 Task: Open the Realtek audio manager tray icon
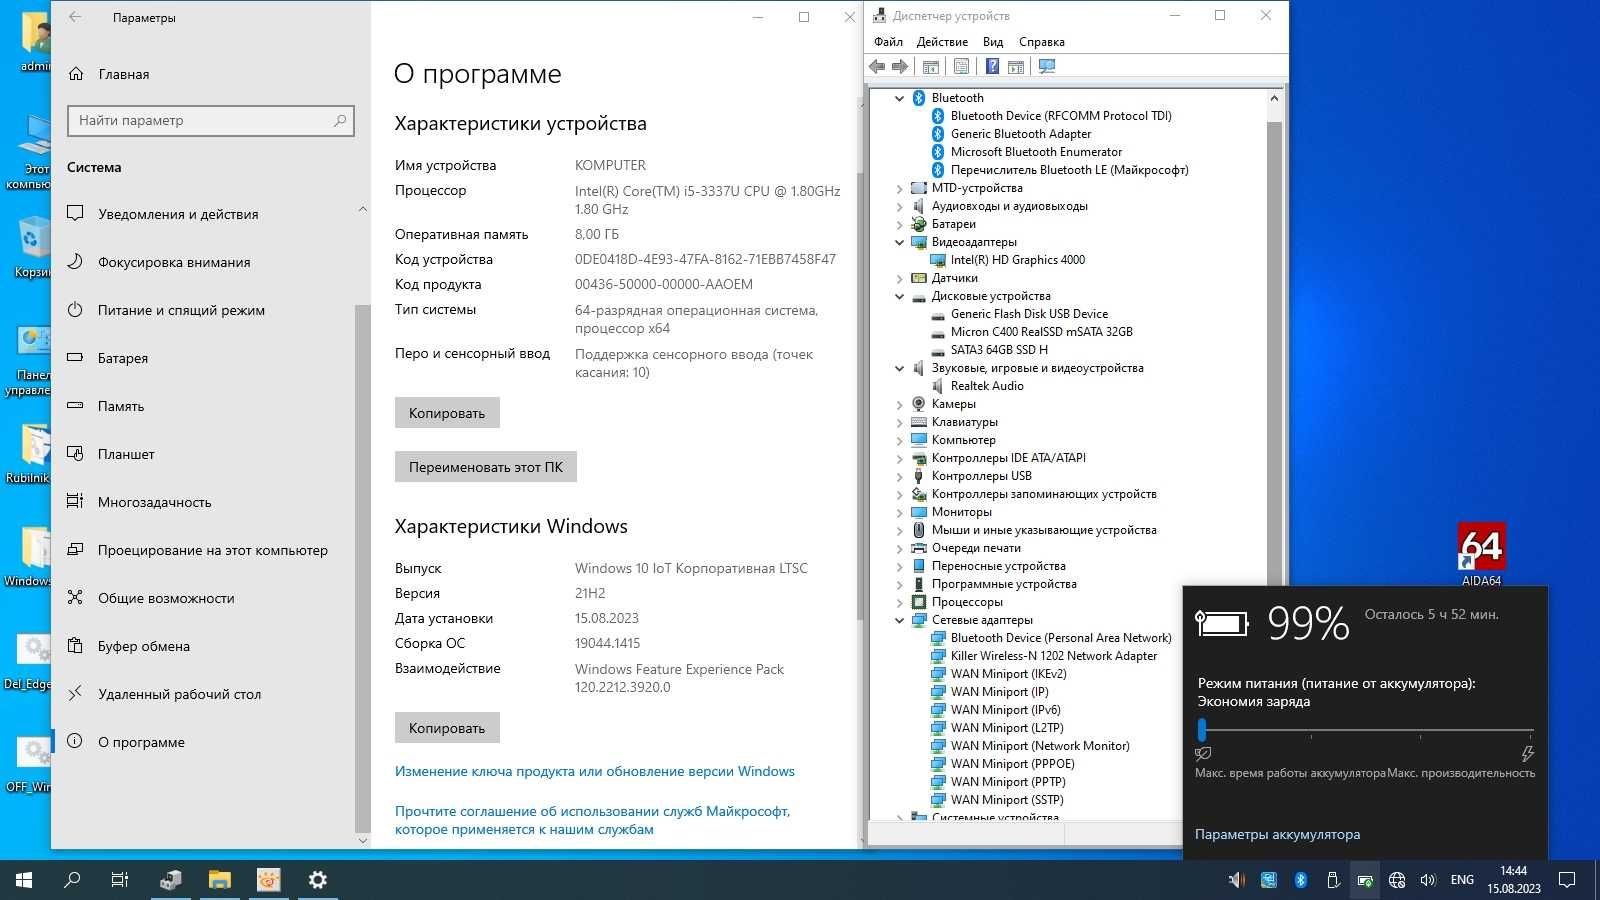click(x=1237, y=880)
